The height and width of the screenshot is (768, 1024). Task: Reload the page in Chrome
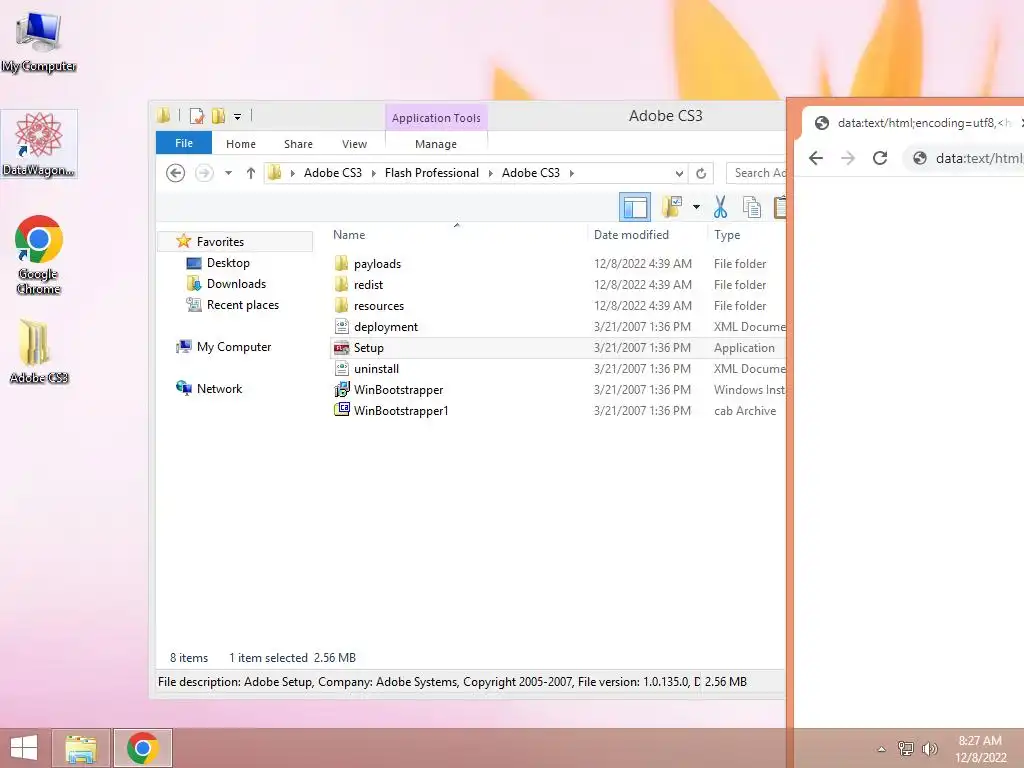click(x=880, y=158)
